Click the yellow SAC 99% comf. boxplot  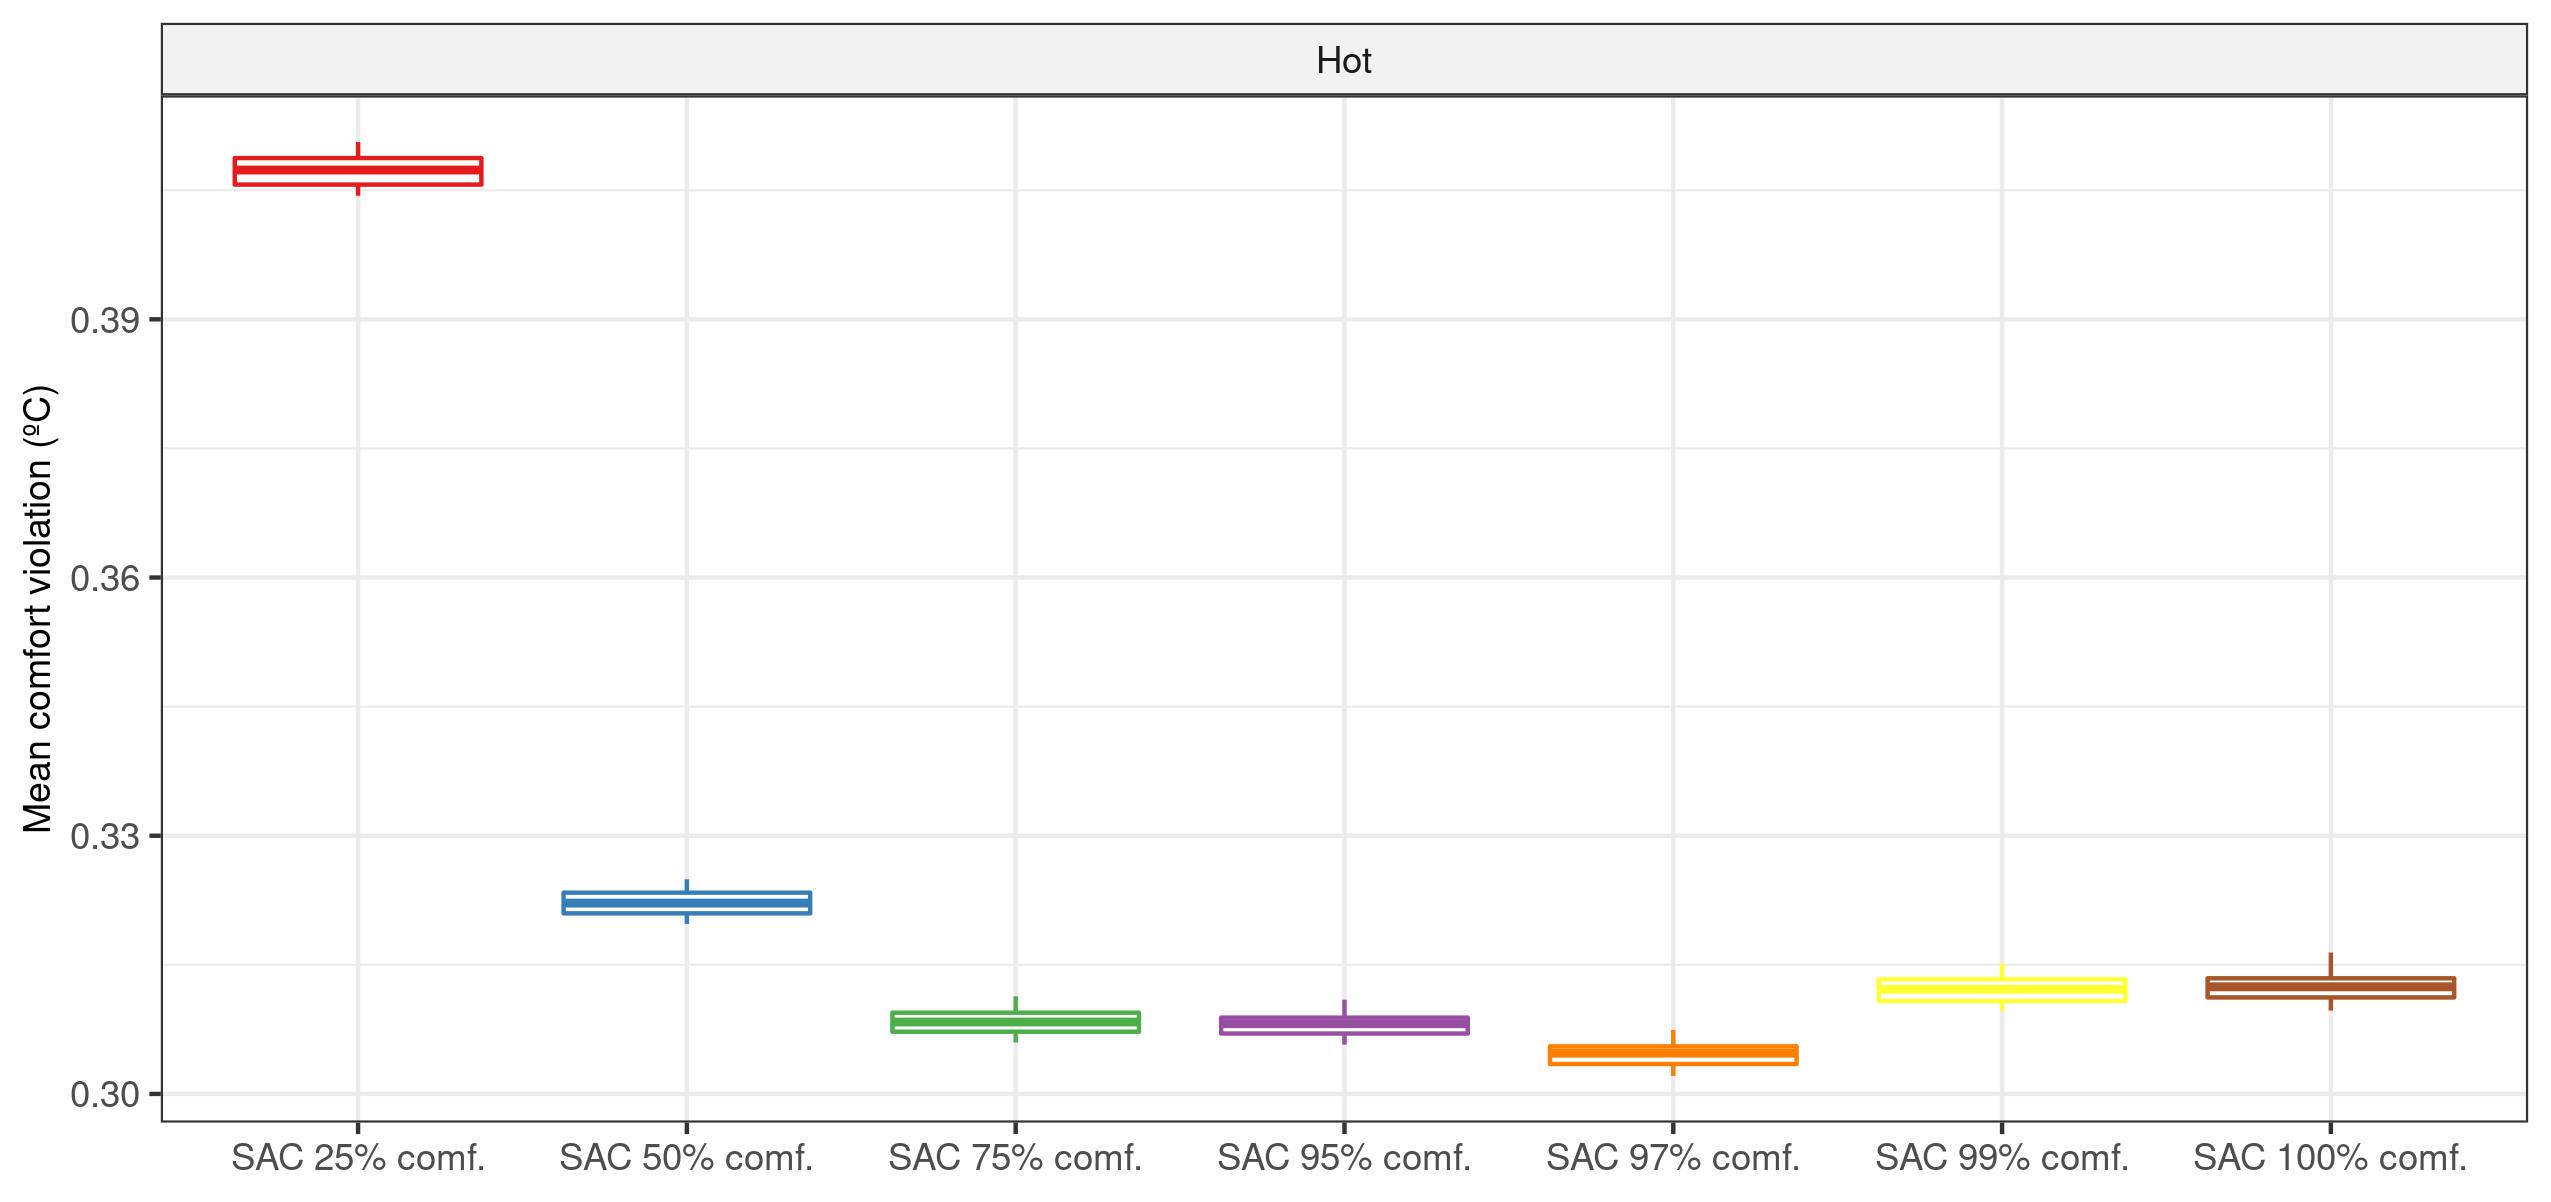pos(2002,990)
